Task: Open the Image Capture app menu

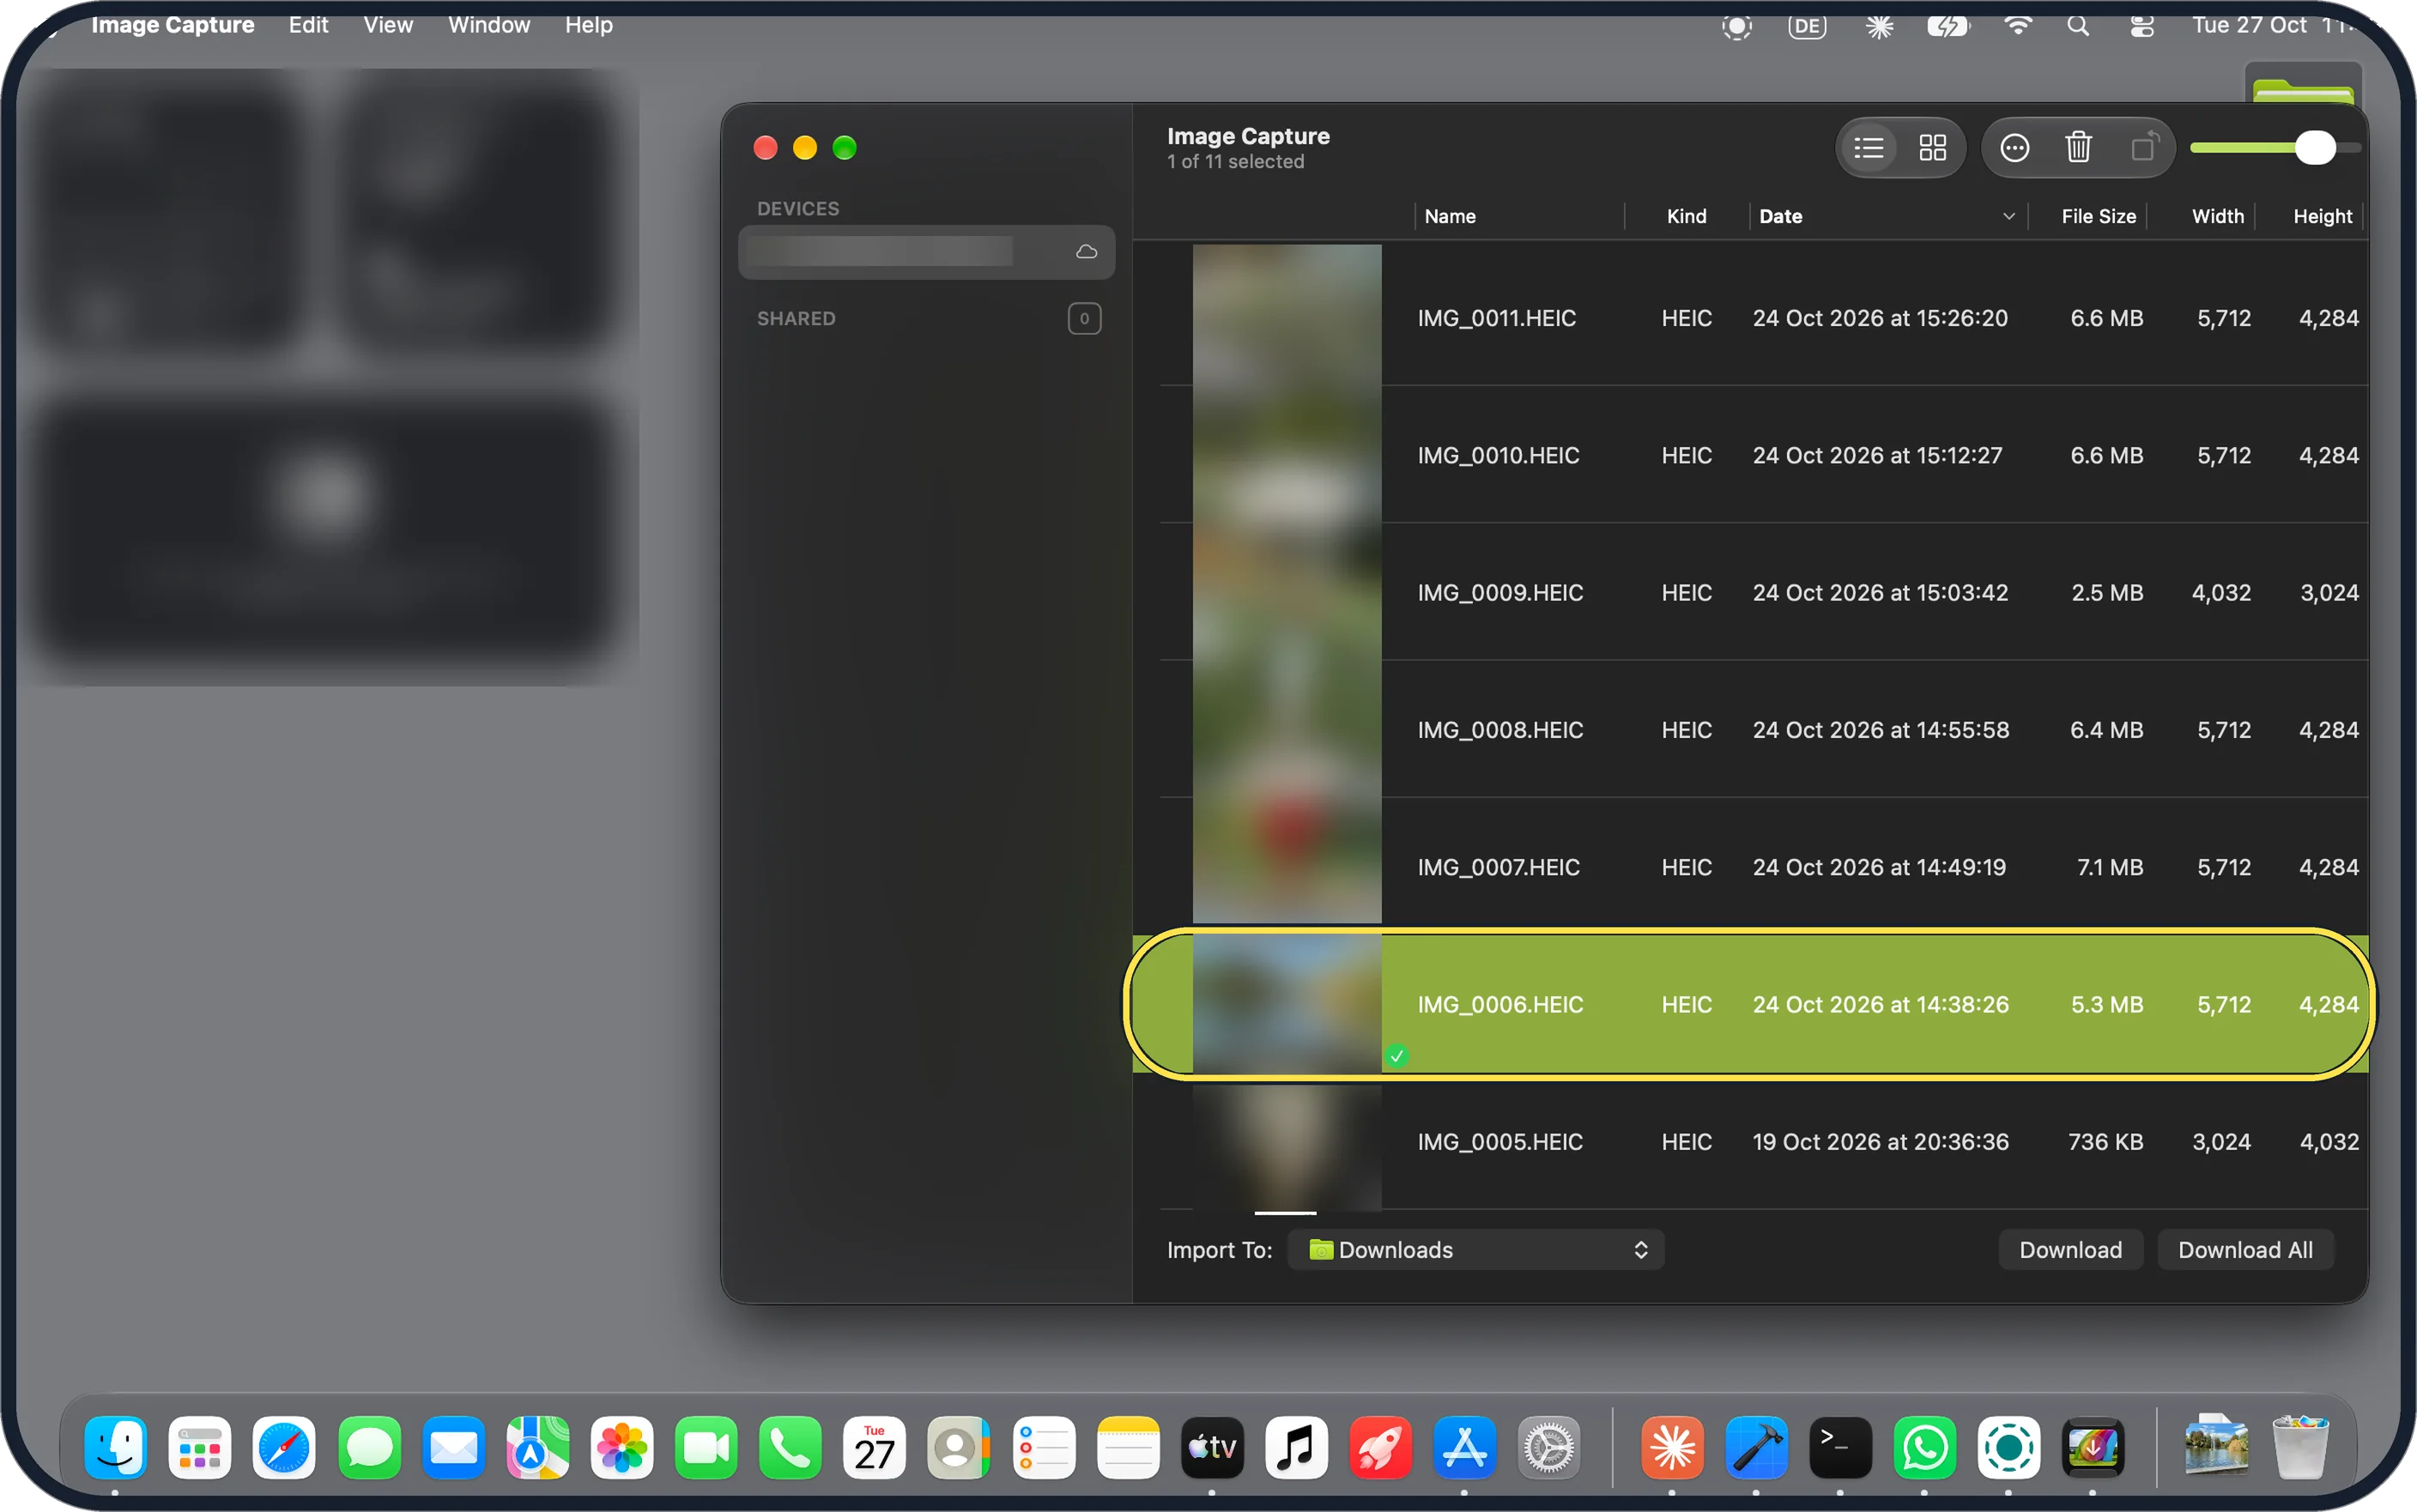Action: pos(172,25)
